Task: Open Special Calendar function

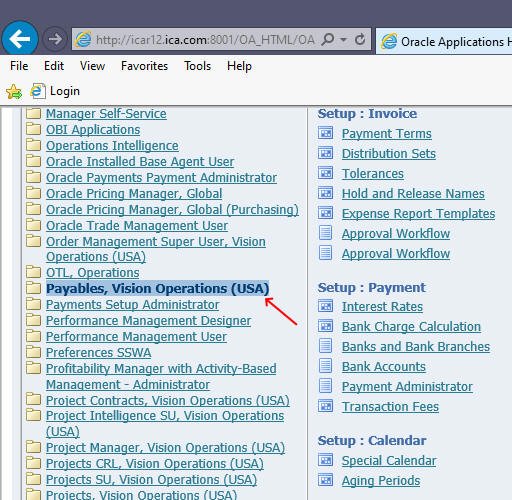Action: pyautogui.click(x=389, y=461)
